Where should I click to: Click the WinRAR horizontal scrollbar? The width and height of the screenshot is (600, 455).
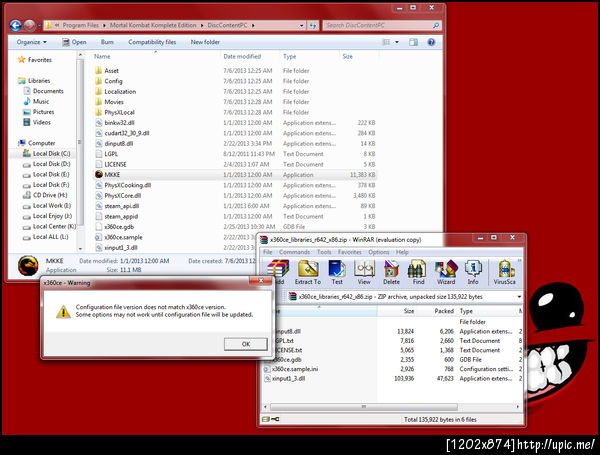[x=364, y=406]
